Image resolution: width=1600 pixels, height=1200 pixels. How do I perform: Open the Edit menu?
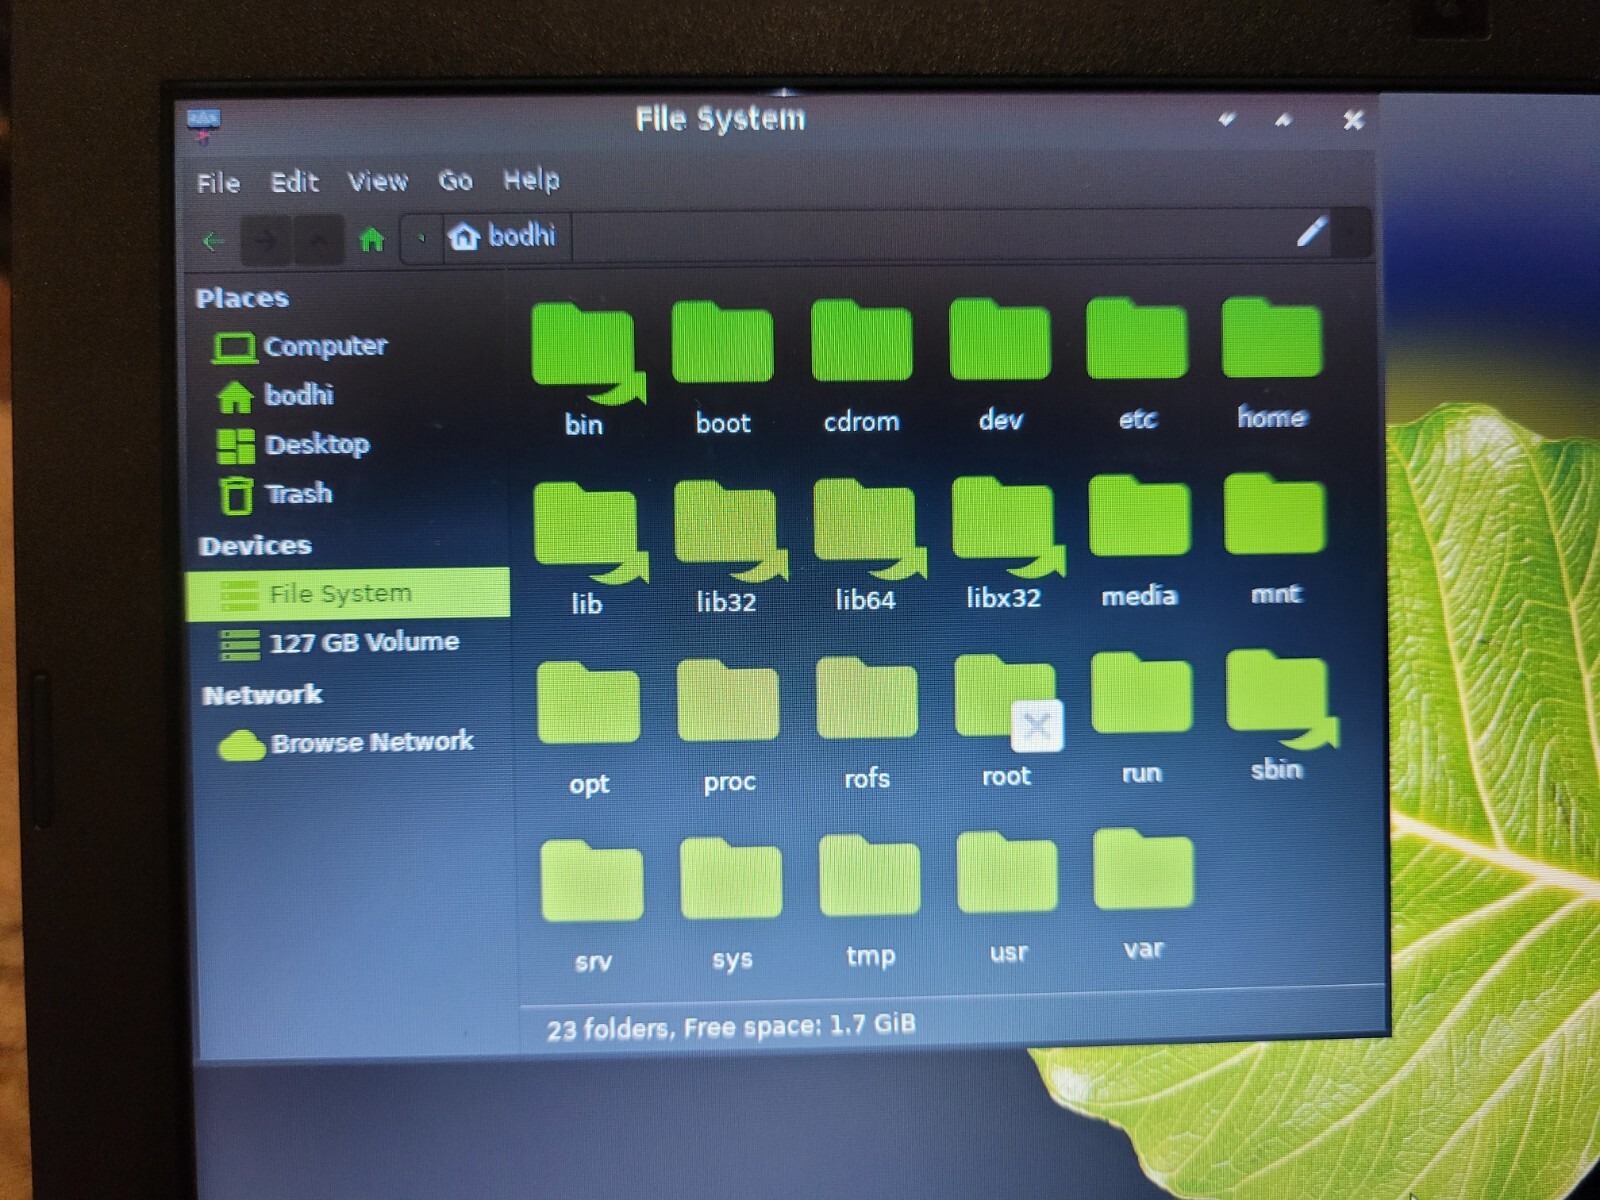click(x=294, y=182)
